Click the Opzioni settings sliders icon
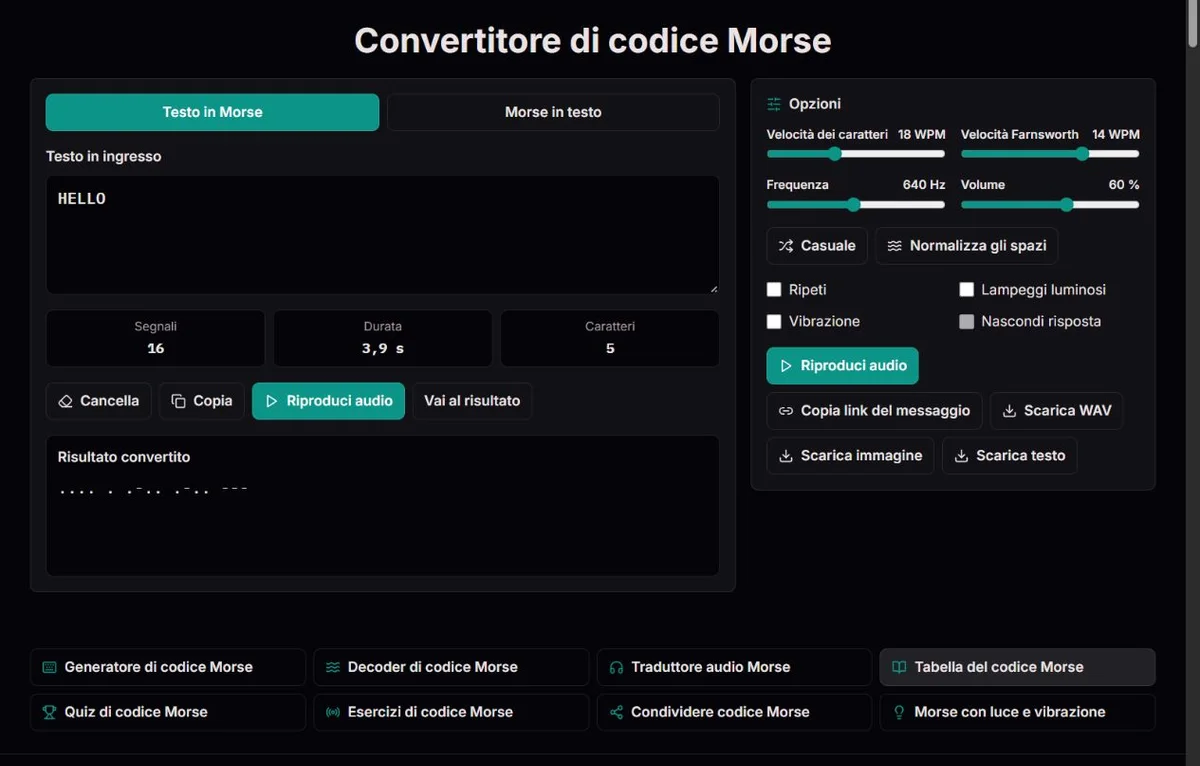This screenshot has height=766, width=1200. tap(774, 104)
